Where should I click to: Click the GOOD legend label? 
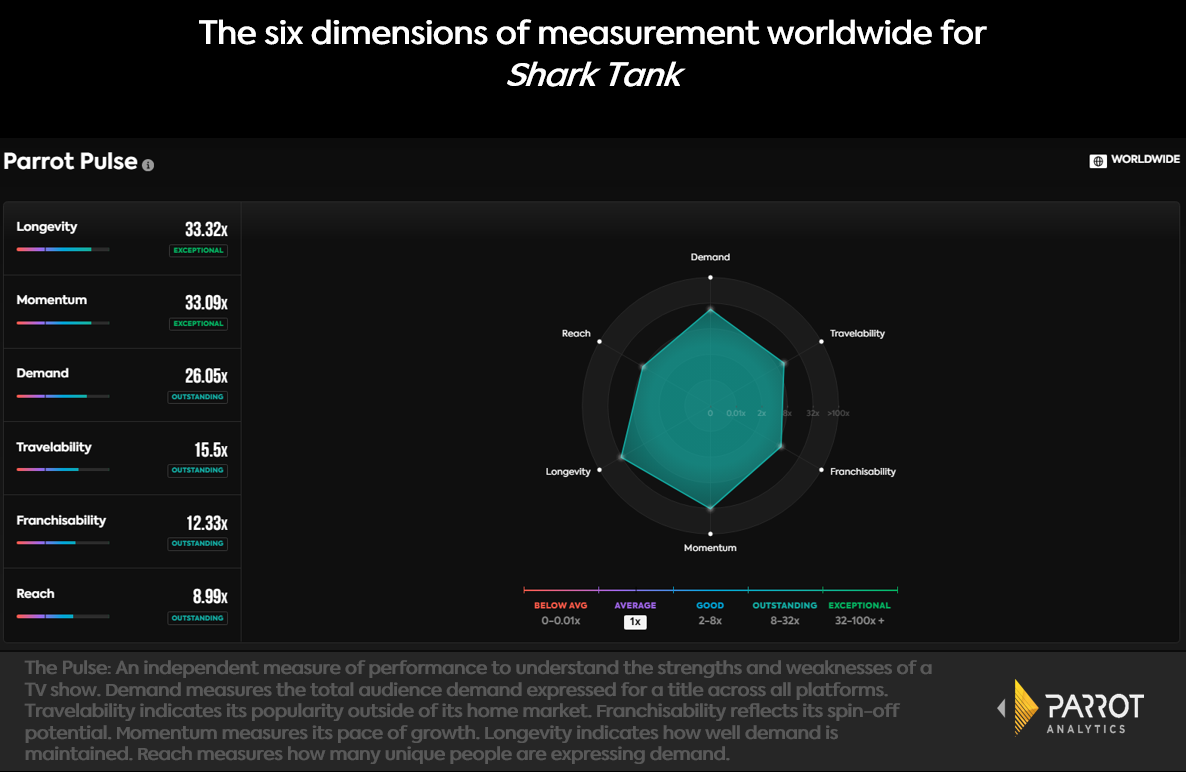710,606
